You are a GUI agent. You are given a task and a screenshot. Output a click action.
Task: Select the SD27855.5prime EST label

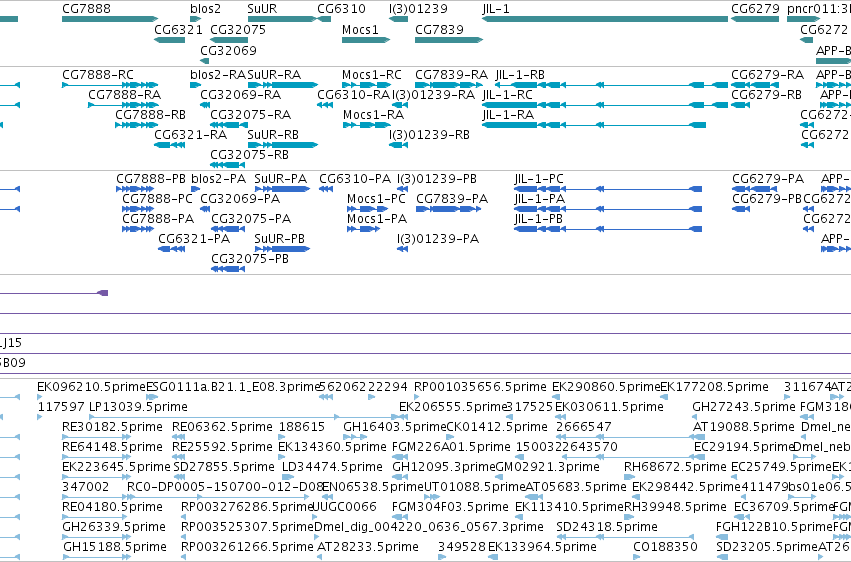[224, 467]
